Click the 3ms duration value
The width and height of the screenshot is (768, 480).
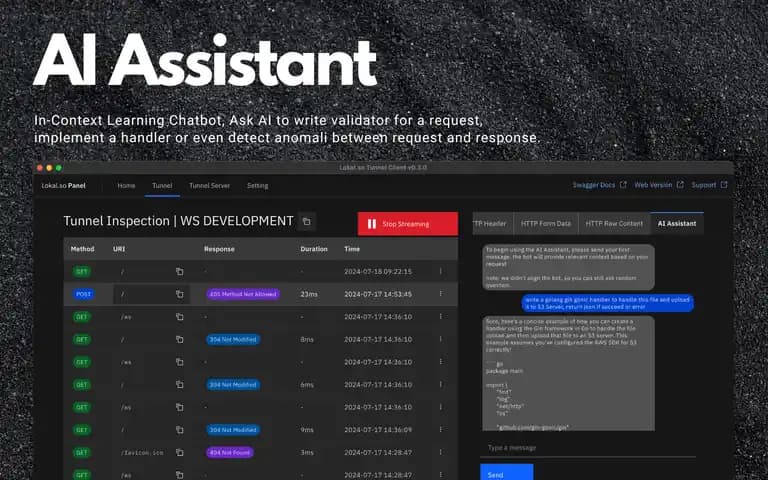pyautogui.click(x=307, y=452)
